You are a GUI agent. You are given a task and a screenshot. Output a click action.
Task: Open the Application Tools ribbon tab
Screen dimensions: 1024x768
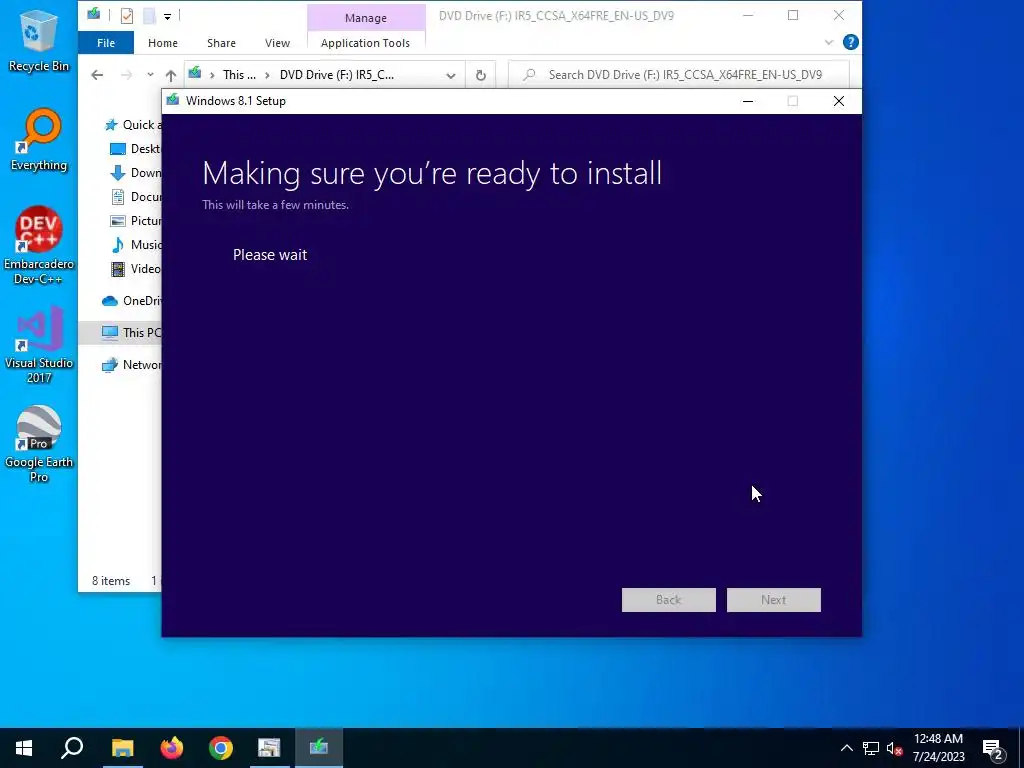[x=366, y=43]
